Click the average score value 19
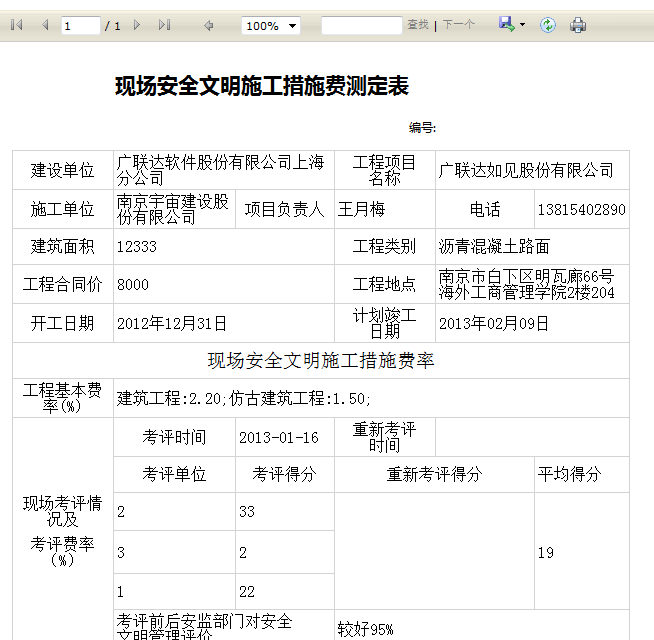The height and width of the screenshot is (640, 654). click(x=546, y=552)
